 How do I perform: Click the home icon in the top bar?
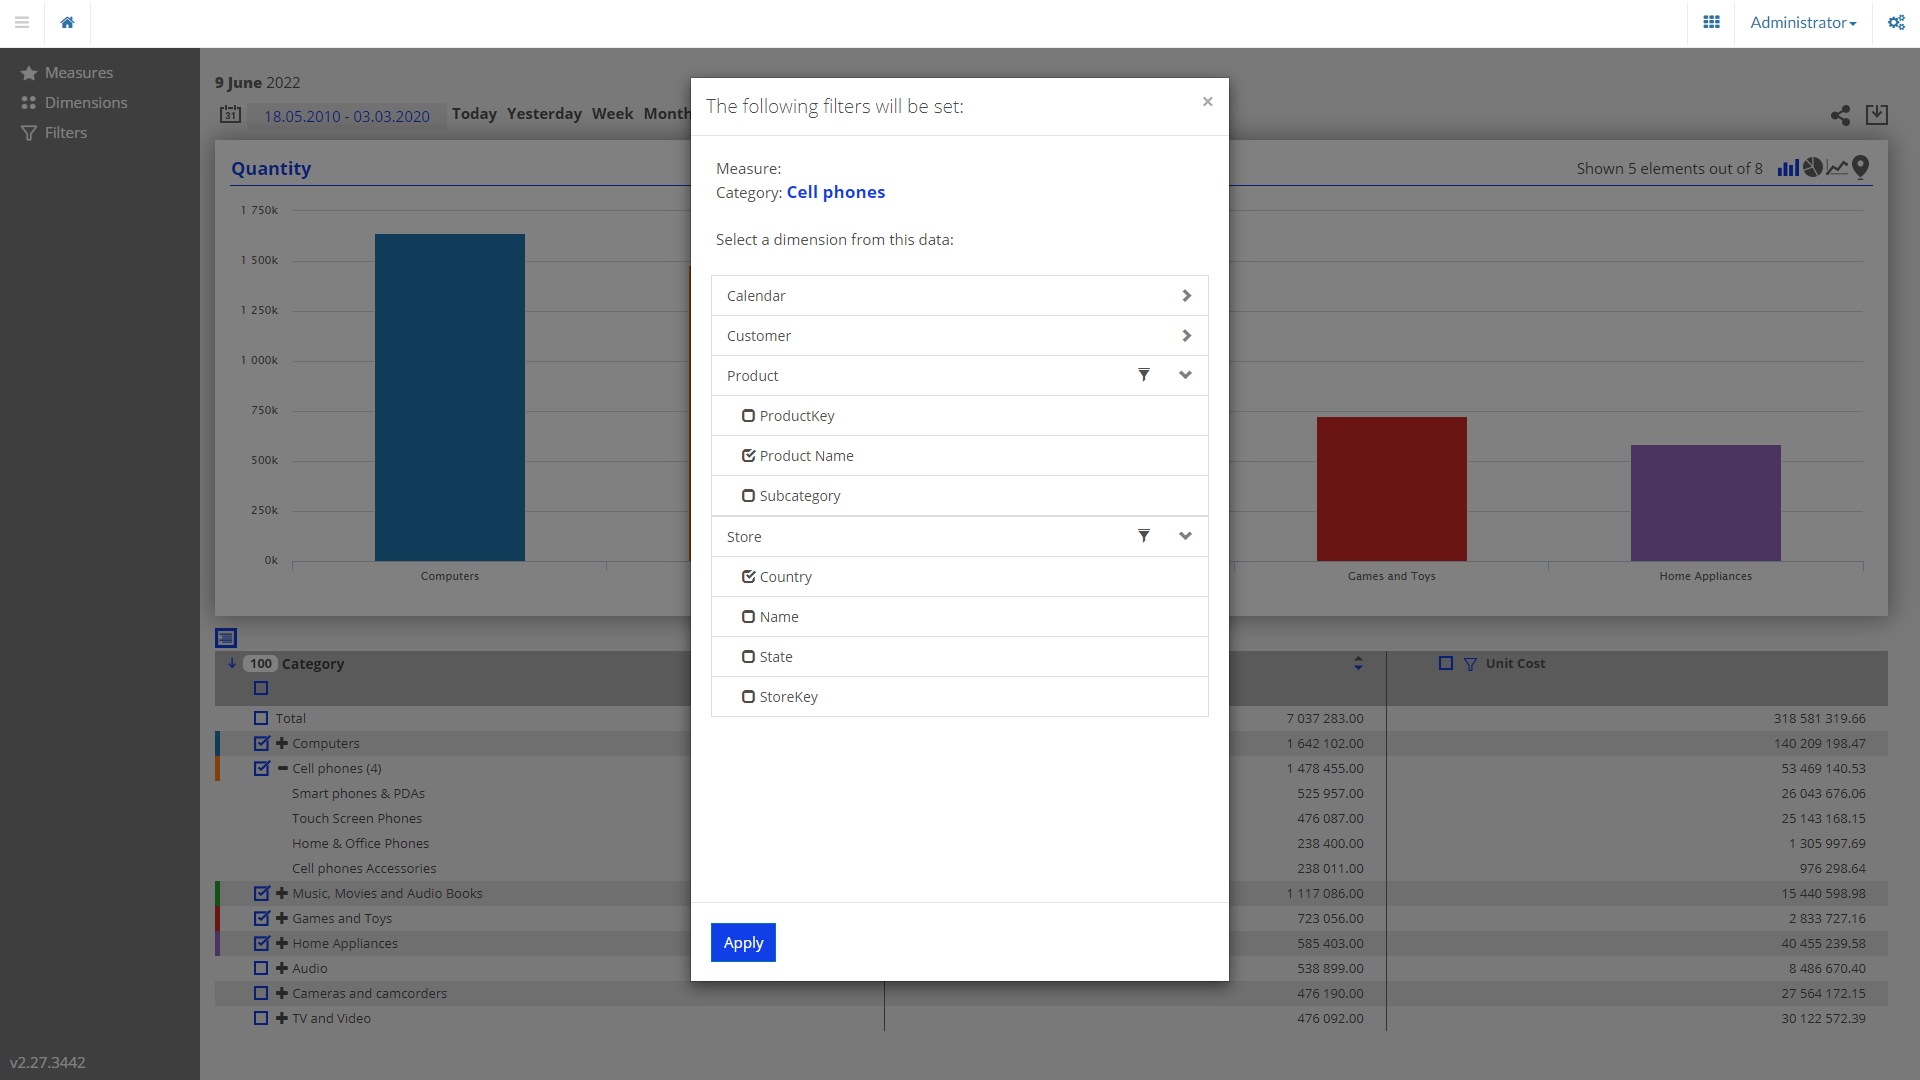pyautogui.click(x=67, y=22)
